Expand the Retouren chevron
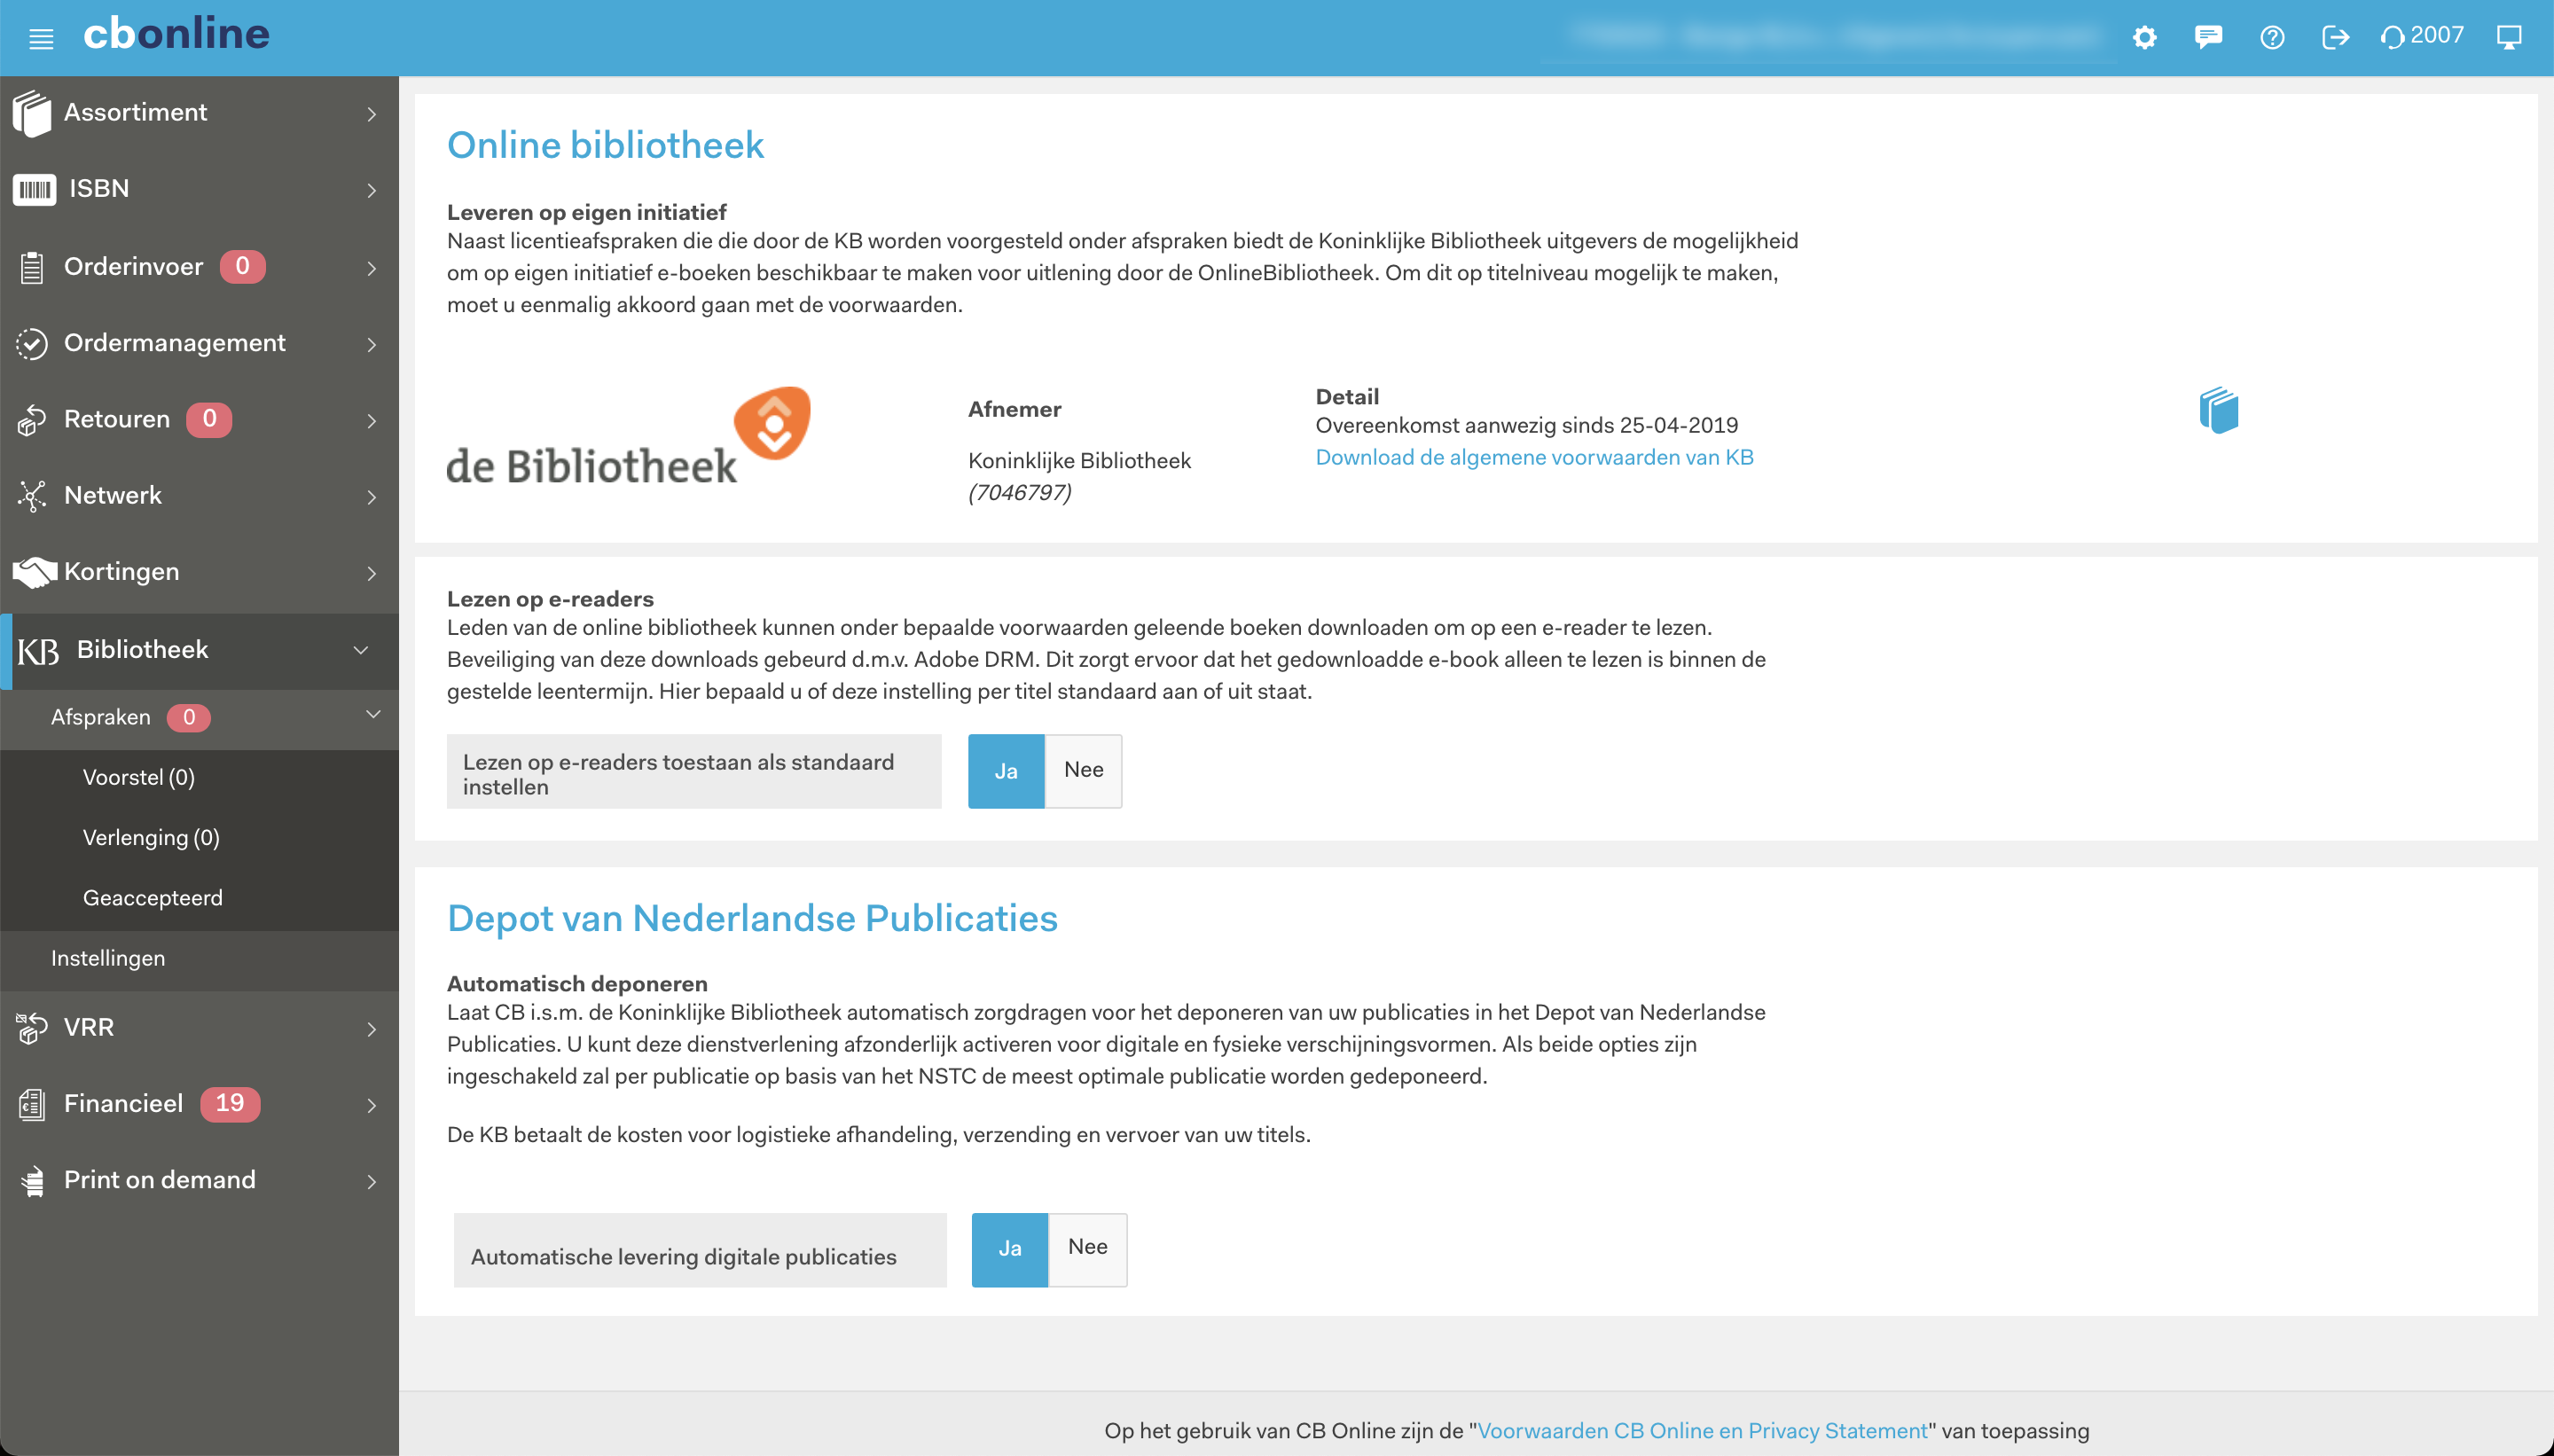Screen dimensions: 2554x1456 click(x=372, y=421)
